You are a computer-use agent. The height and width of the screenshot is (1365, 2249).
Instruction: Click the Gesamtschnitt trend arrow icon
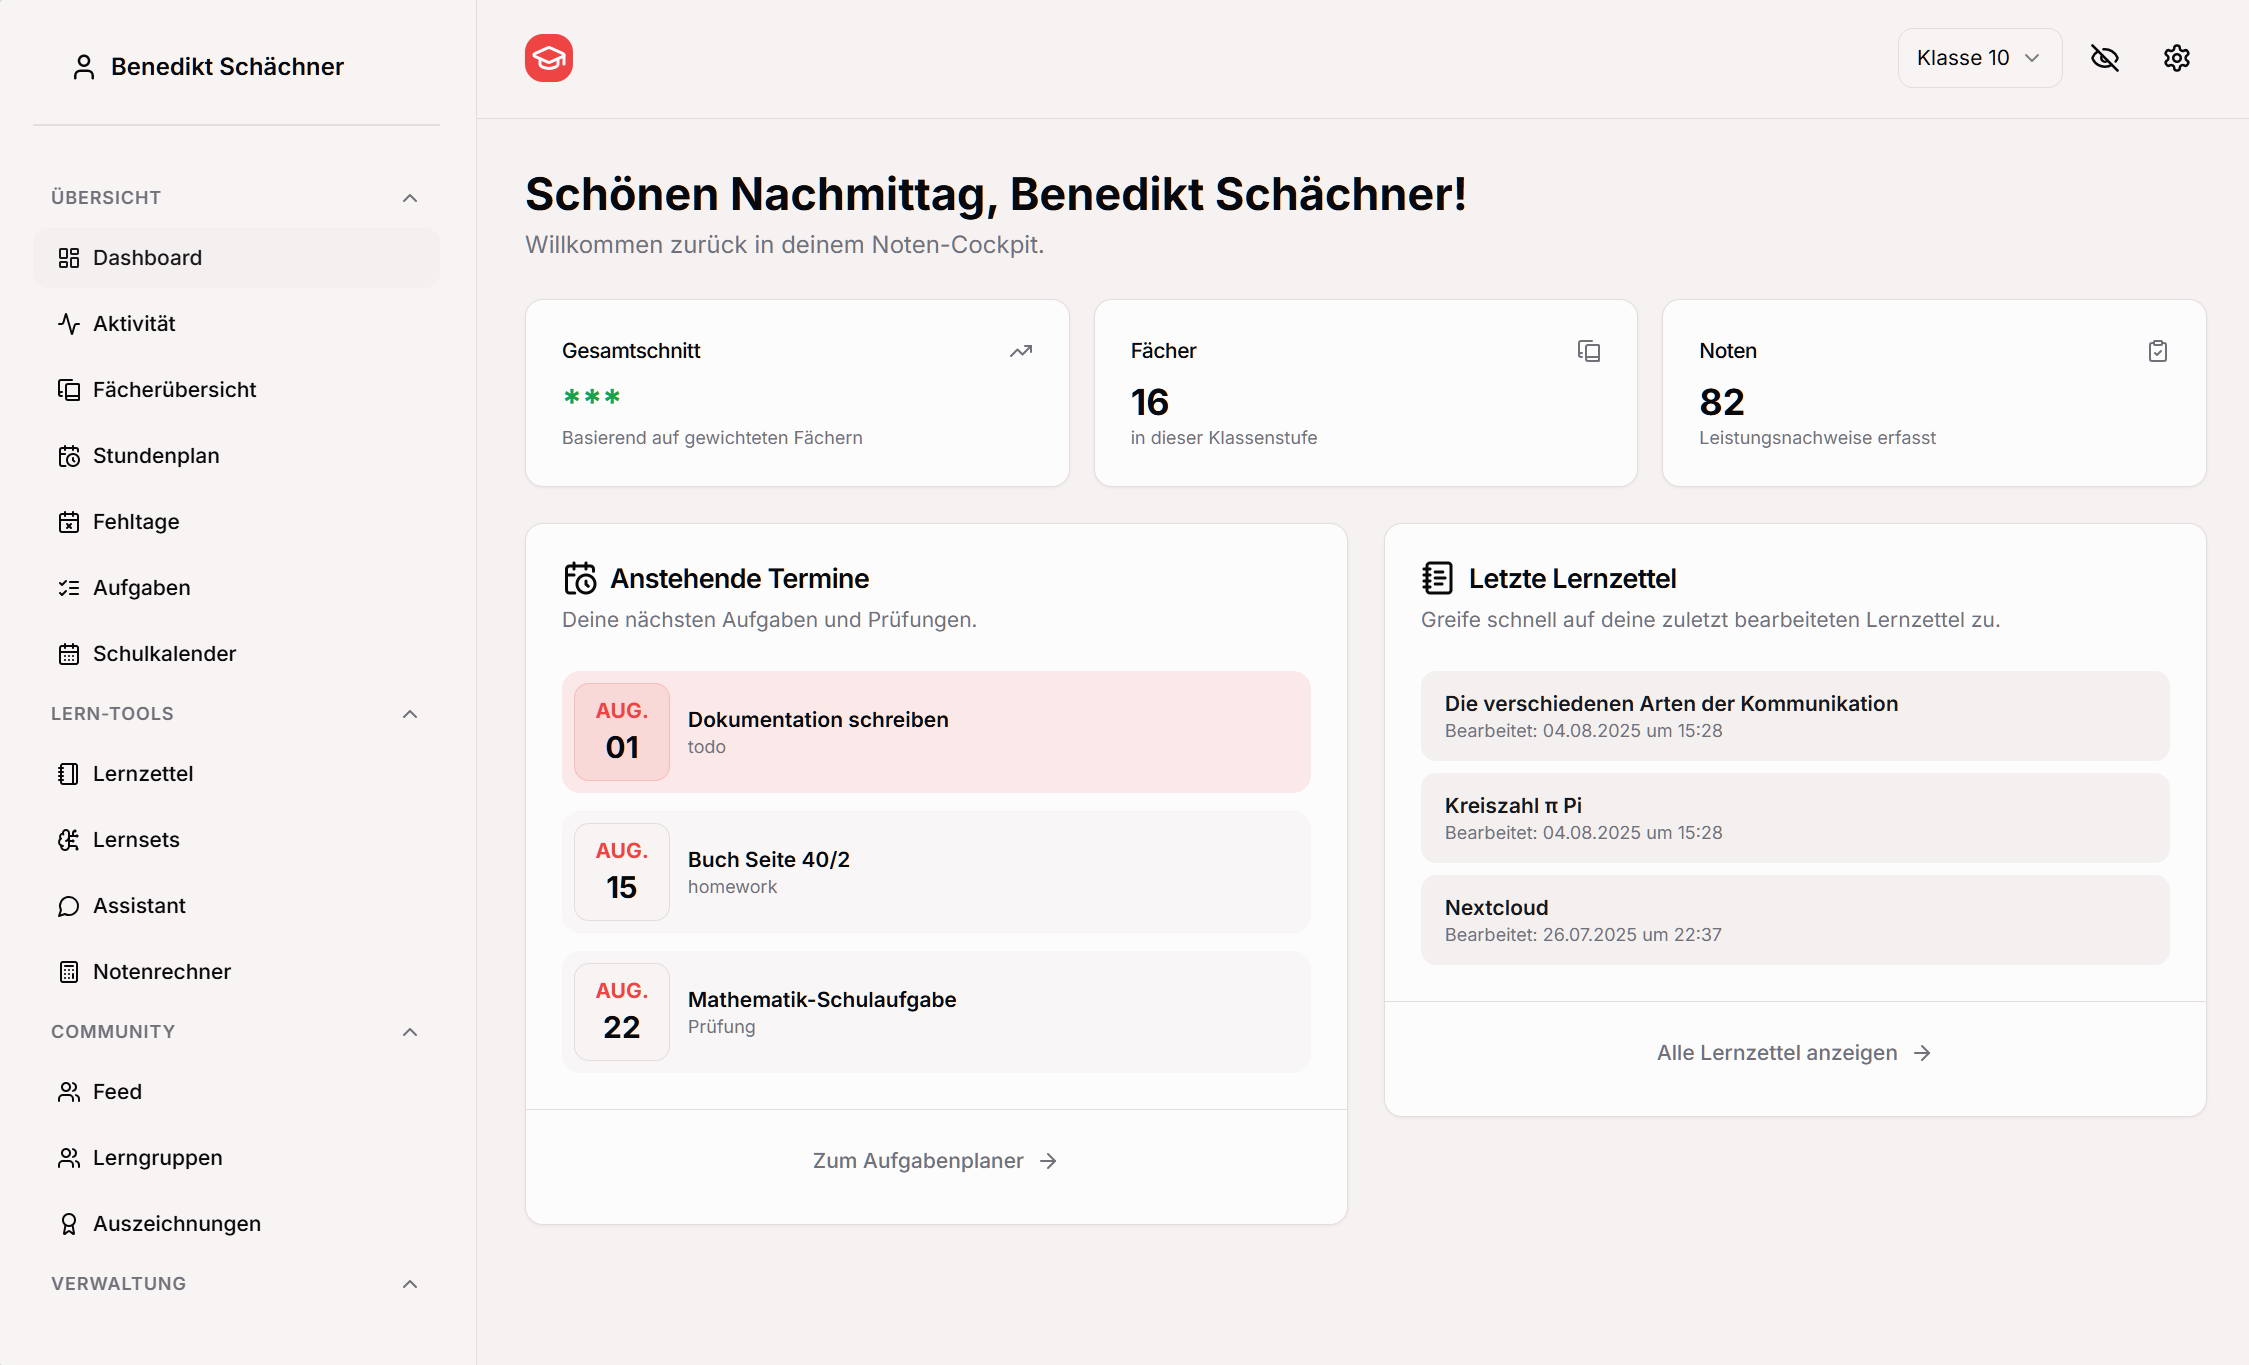pos(1020,351)
